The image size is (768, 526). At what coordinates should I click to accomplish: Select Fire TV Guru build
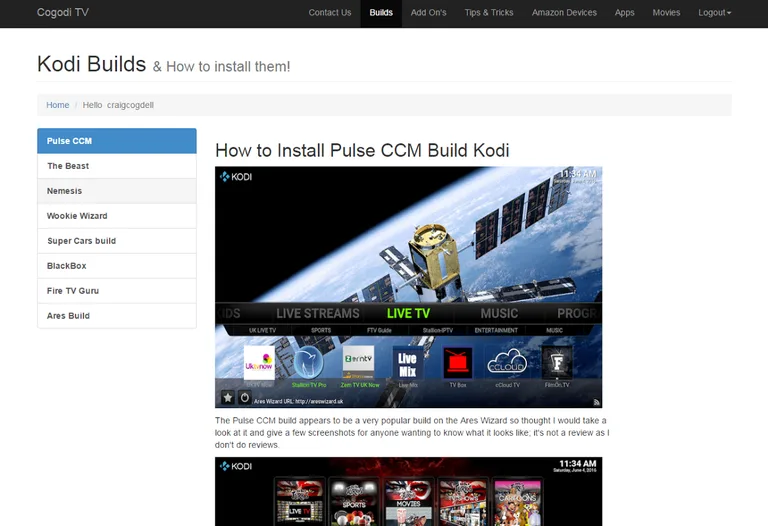[x=117, y=291]
